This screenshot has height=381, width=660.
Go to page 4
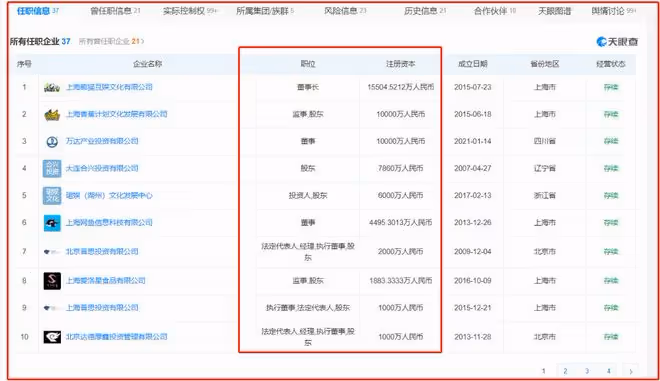(609, 371)
